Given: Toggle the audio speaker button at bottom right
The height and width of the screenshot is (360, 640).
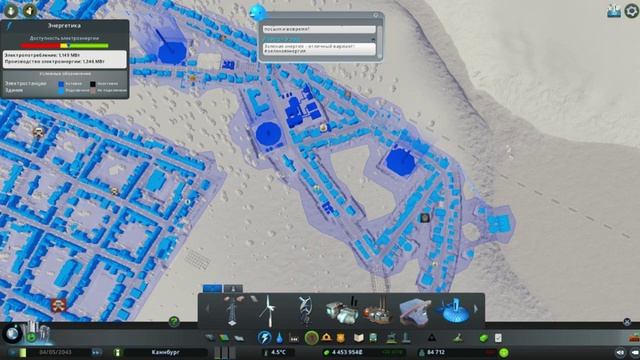Looking at the screenshot, I should click(620, 352).
